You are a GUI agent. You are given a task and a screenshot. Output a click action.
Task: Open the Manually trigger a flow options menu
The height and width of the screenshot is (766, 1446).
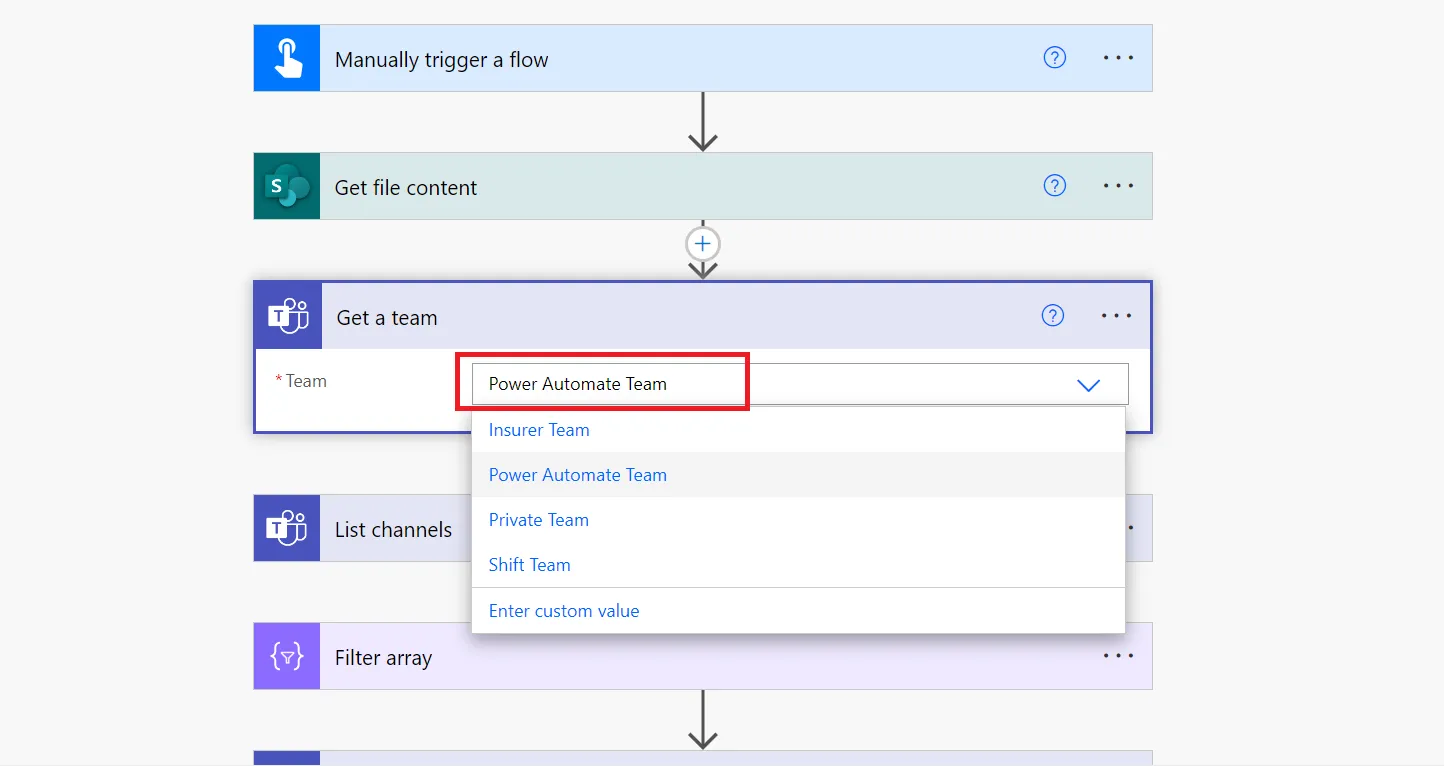coord(1118,58)
